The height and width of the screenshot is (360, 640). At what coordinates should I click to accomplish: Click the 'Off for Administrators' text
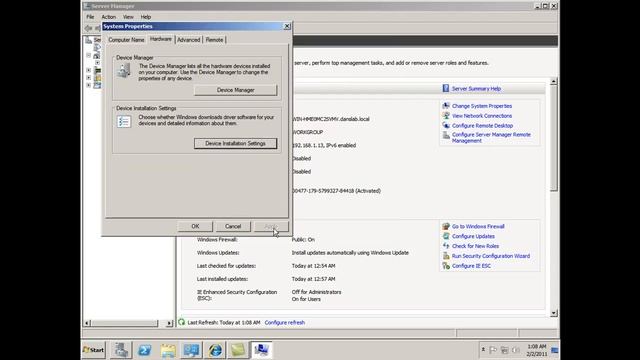coord(316,292)
